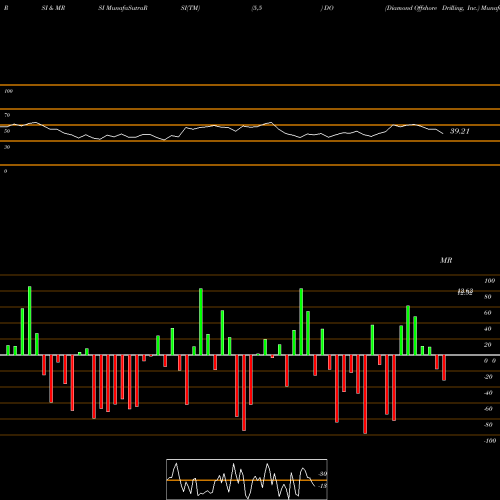
Task: Click the -80 tick on MR axis
Action: (x=488, y=425)
